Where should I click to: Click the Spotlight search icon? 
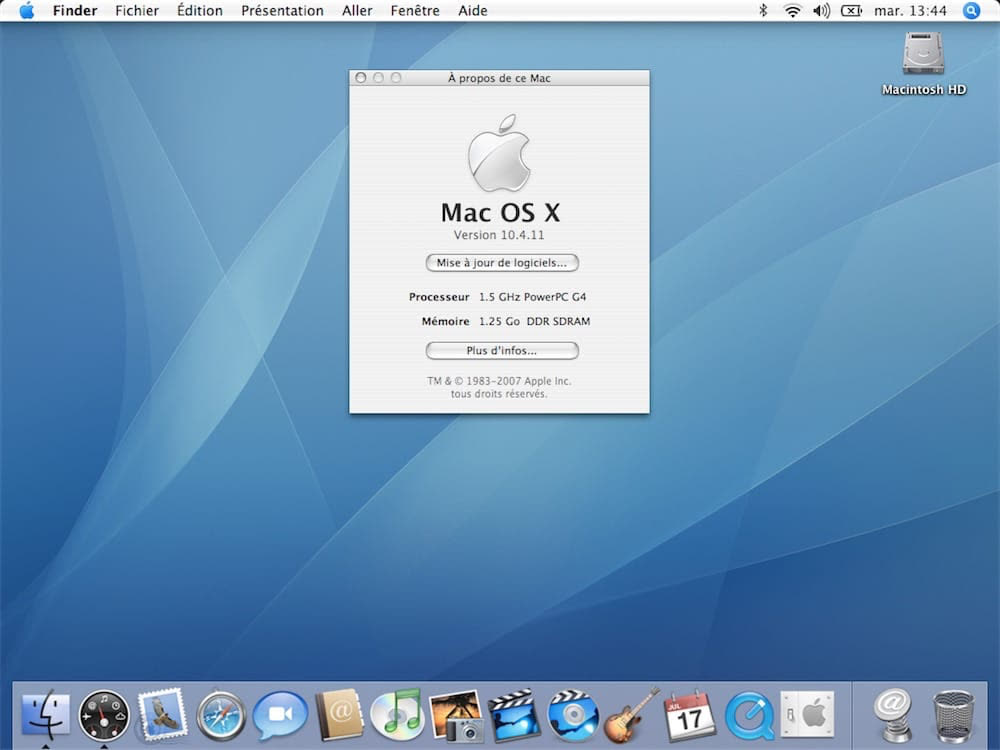(971, 11)
